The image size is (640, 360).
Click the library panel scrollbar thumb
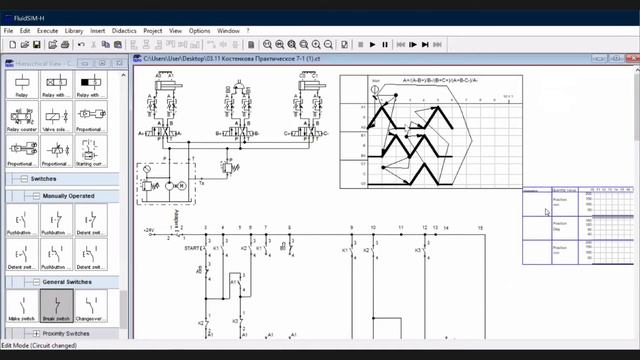tap(123, 309)
